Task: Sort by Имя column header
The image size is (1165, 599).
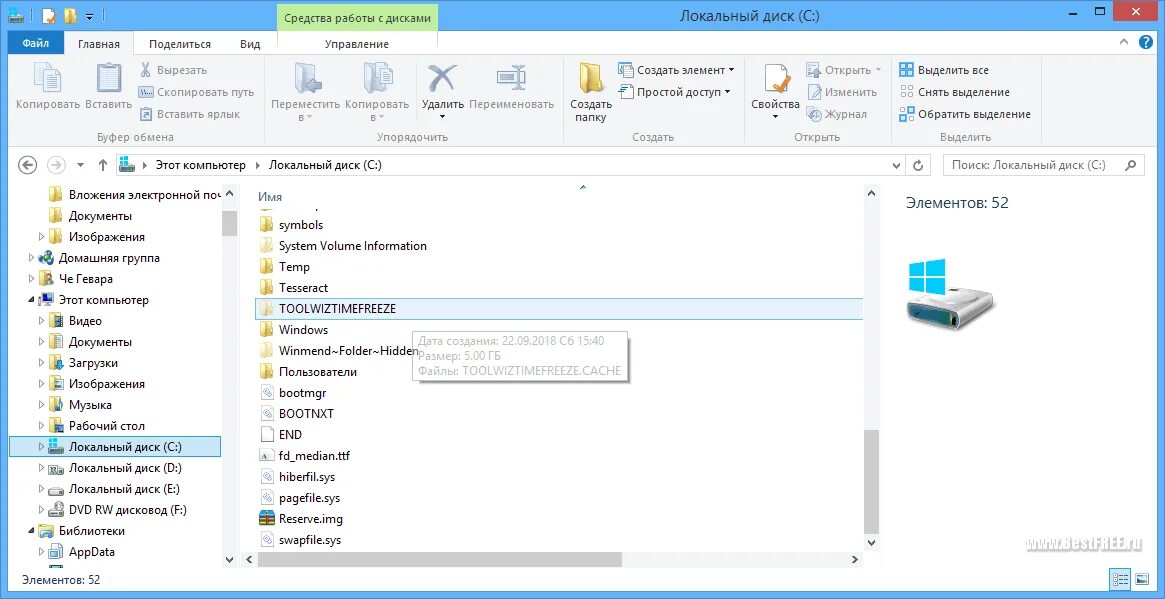Action: tap(270, 197)
